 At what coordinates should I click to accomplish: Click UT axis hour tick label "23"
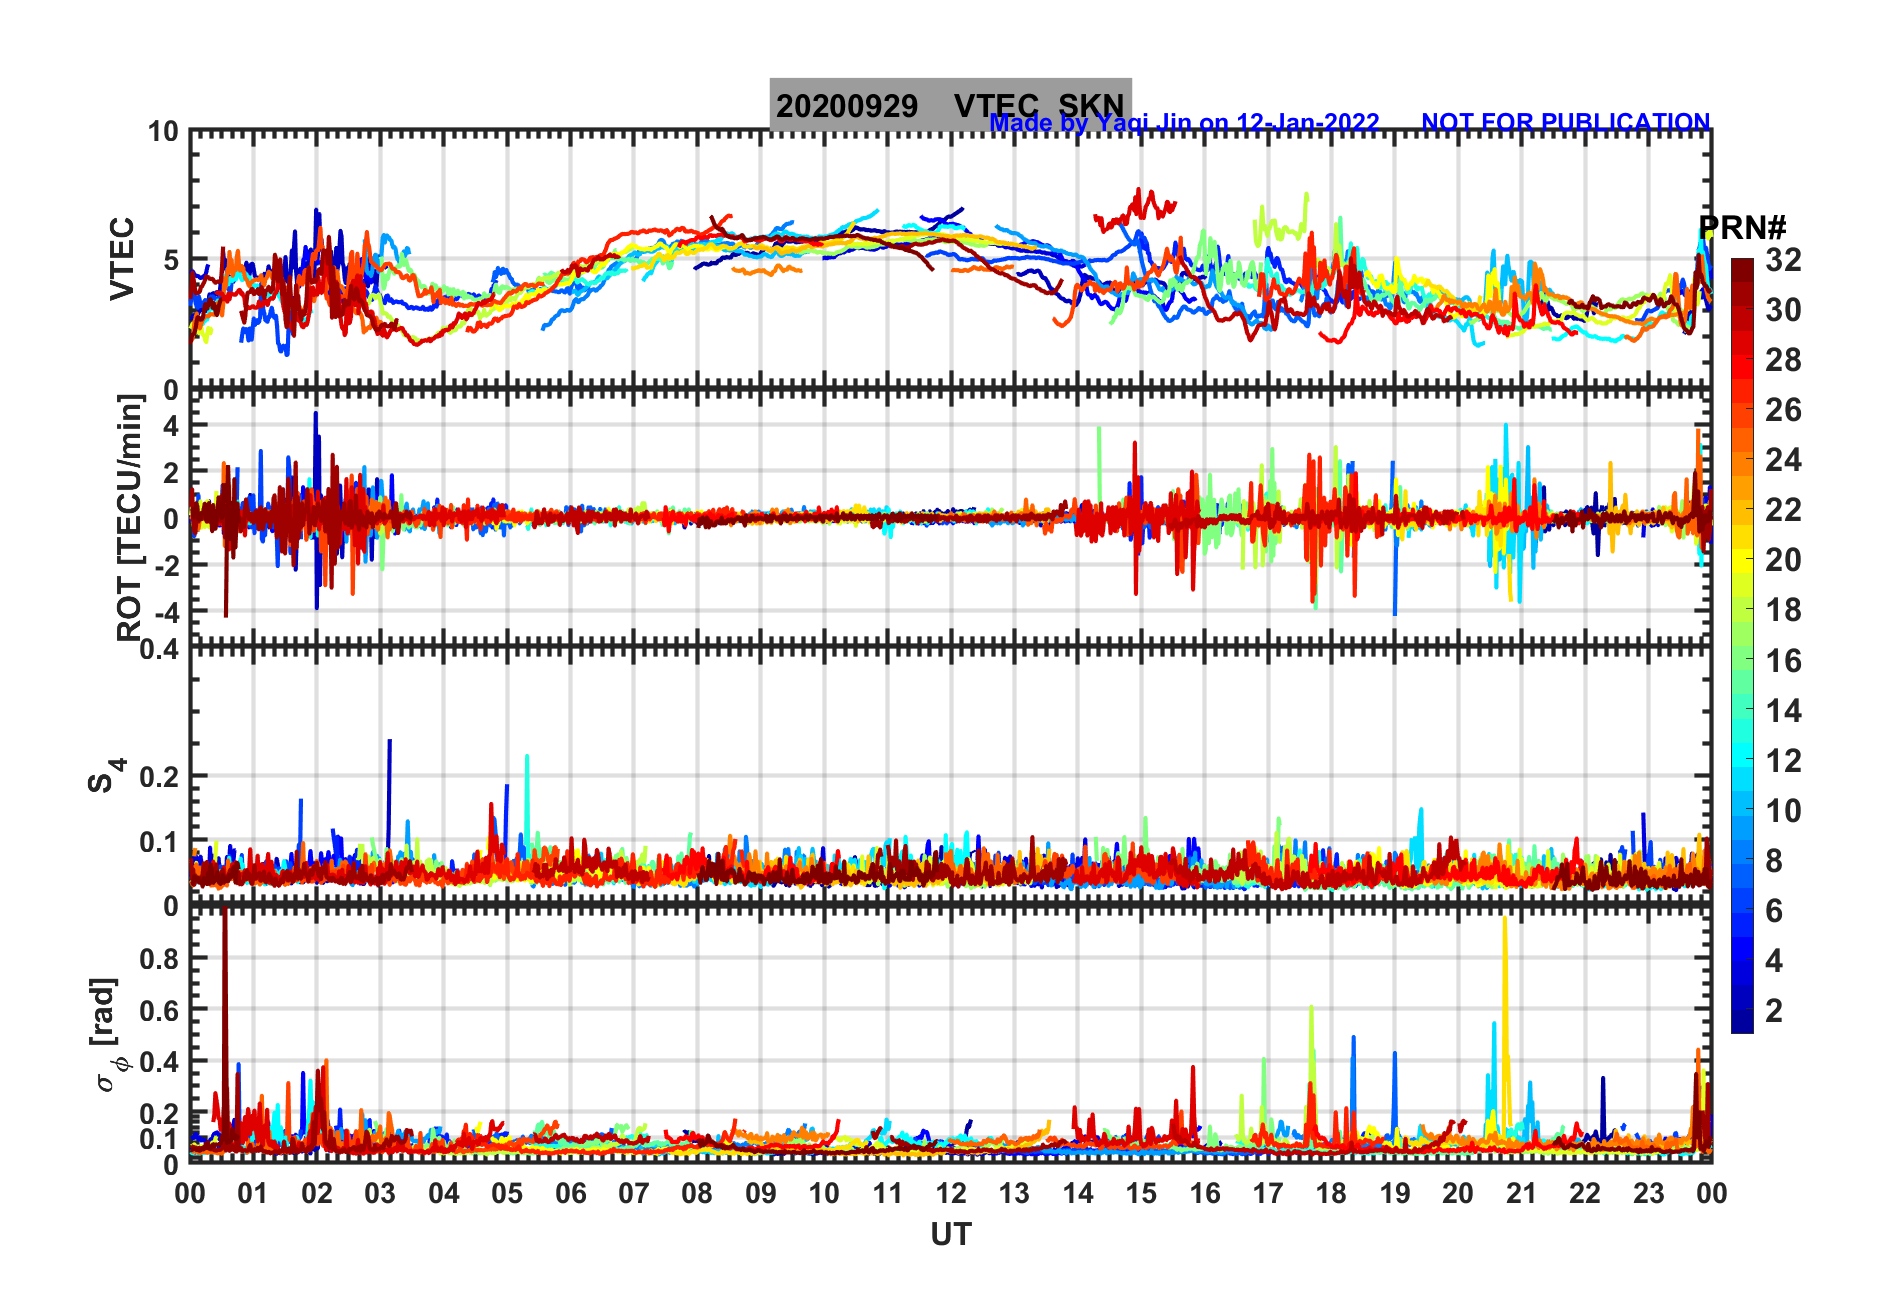point(1649,1193)
